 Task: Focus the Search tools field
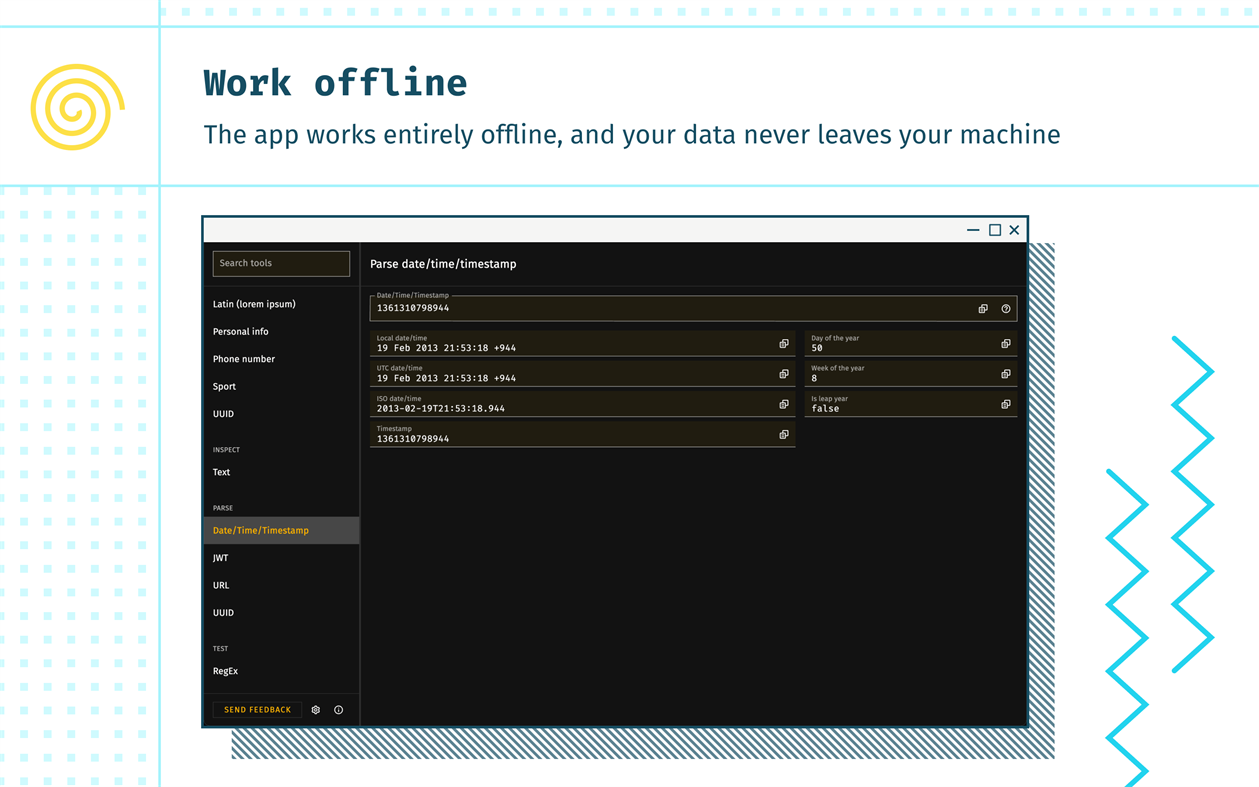point(281,263)
